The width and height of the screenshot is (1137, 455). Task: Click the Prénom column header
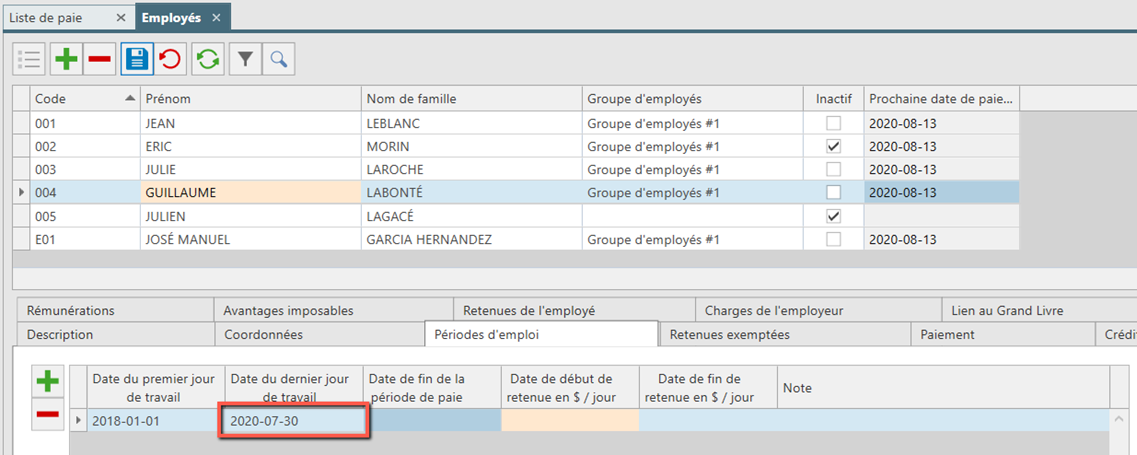250,98
